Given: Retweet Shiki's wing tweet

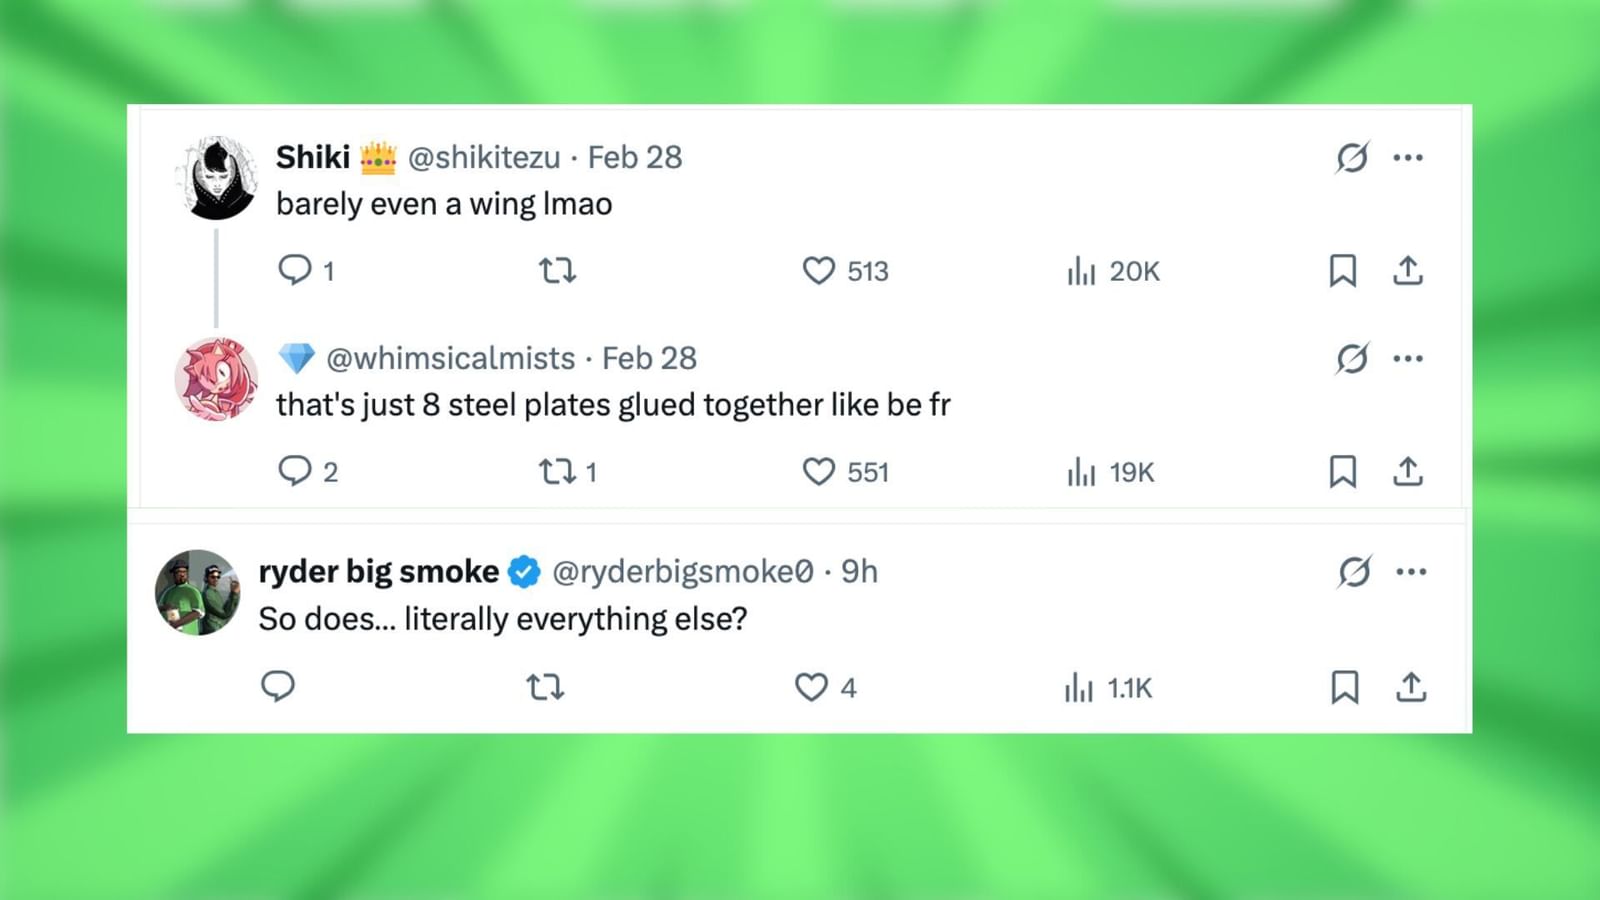Looking at the screenshot, I should point(558,271).
